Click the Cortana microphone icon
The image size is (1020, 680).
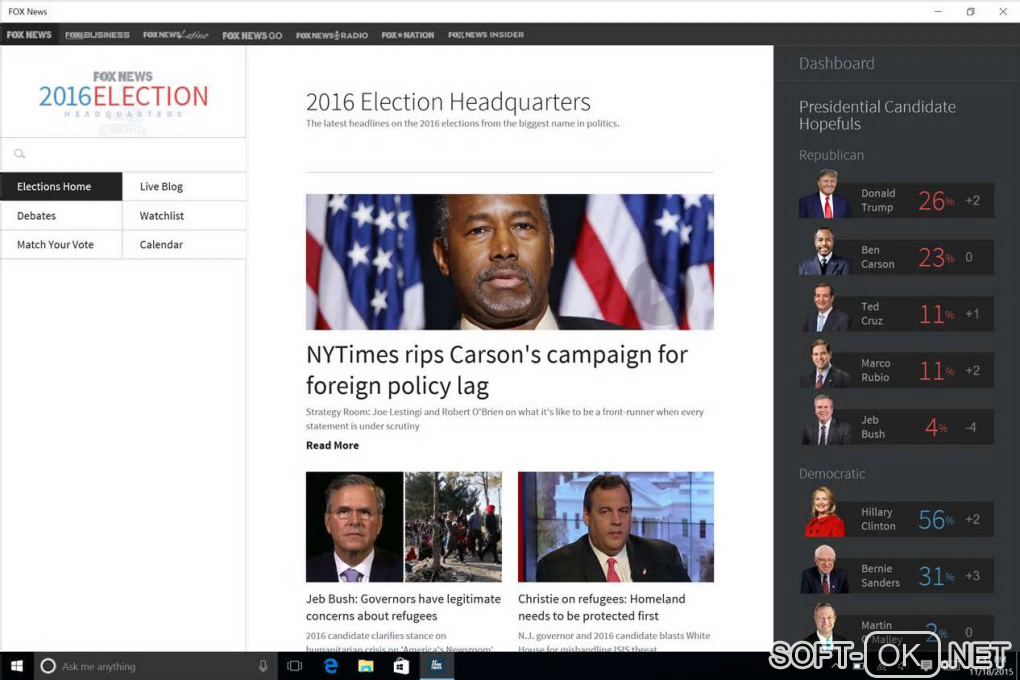pos(263,666)
